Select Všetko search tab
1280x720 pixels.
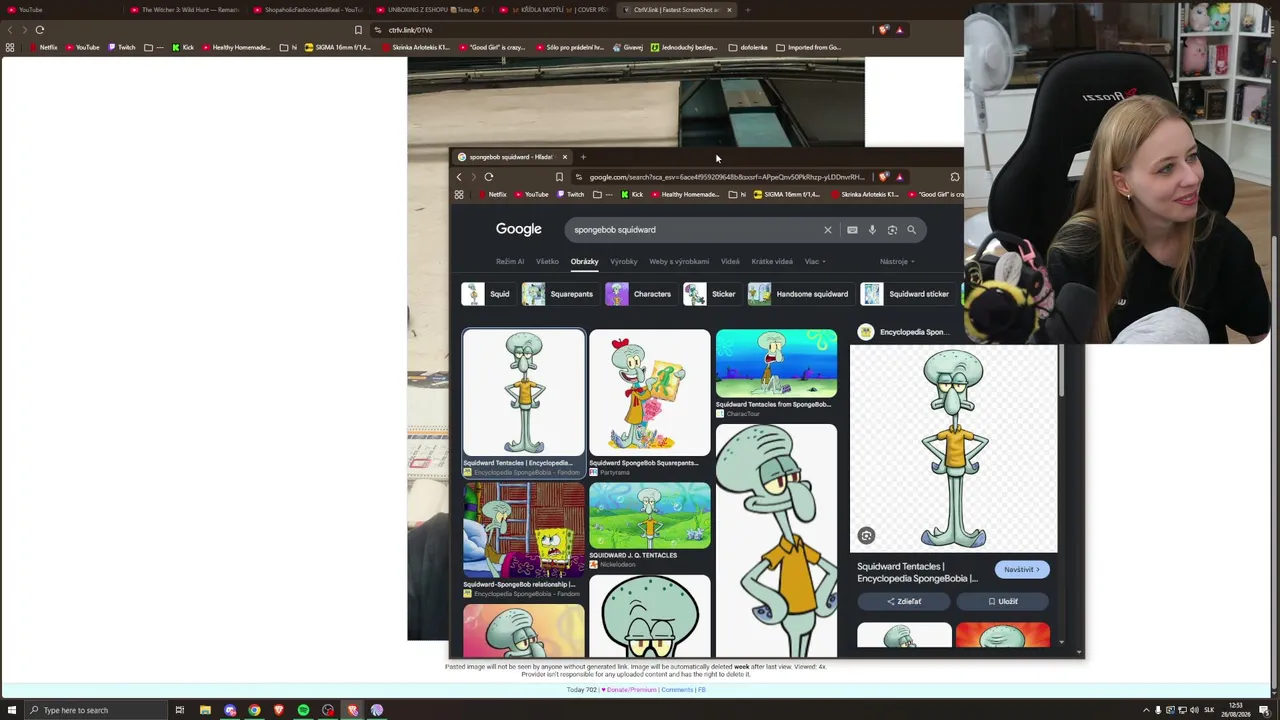[547, 262]
